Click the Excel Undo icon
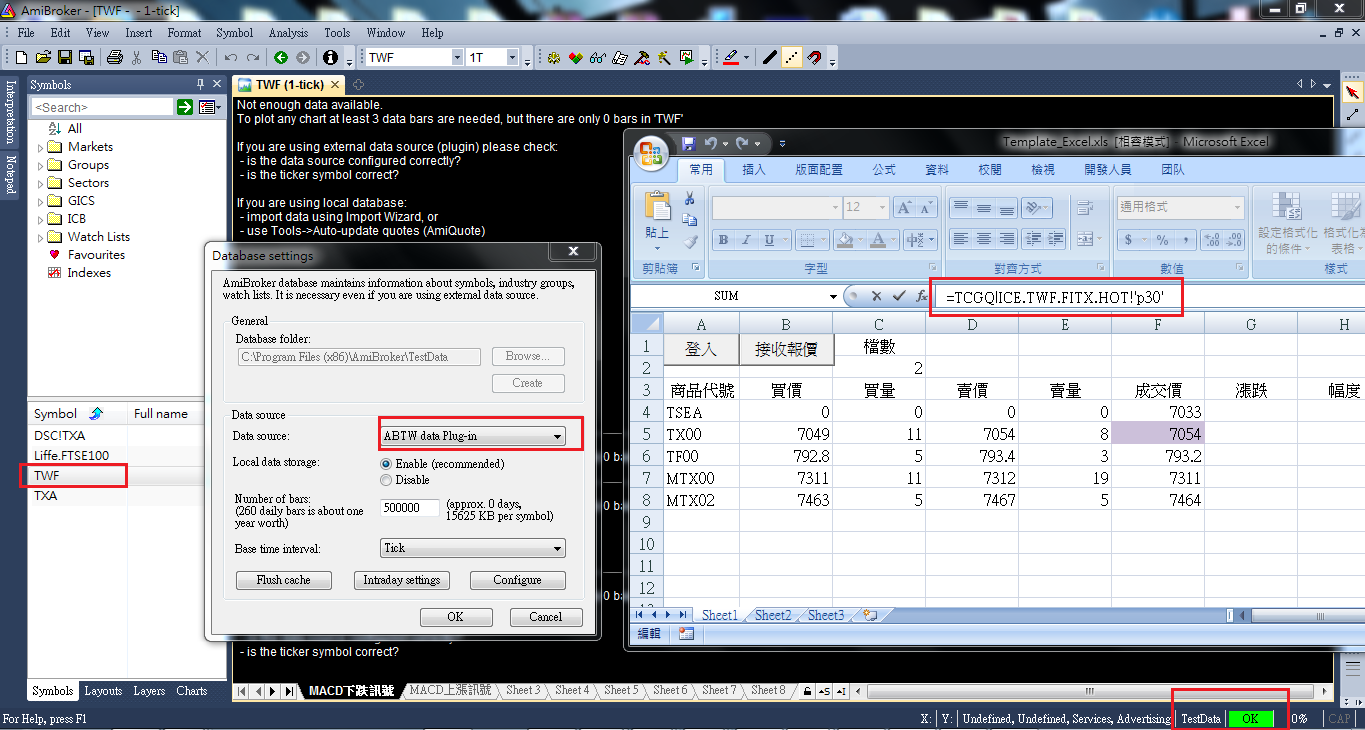Viewport: 1365px width, 730px height. coord(709,144)
